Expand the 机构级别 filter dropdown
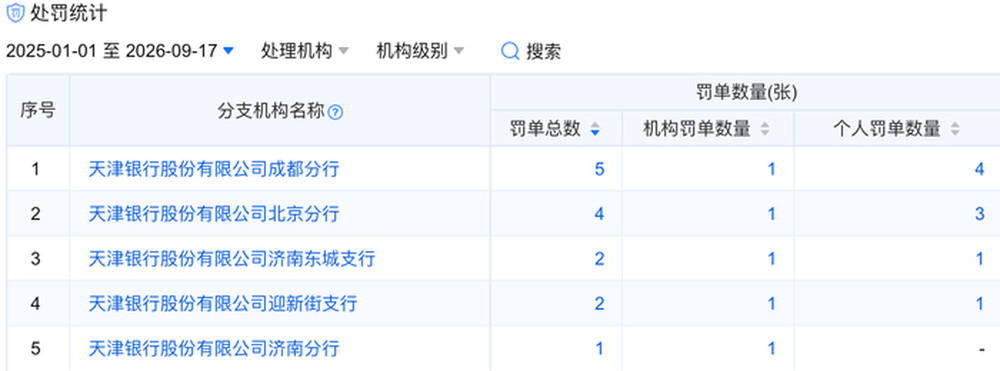The width and height of the screenshot is (1000, 371). [420, 51]
